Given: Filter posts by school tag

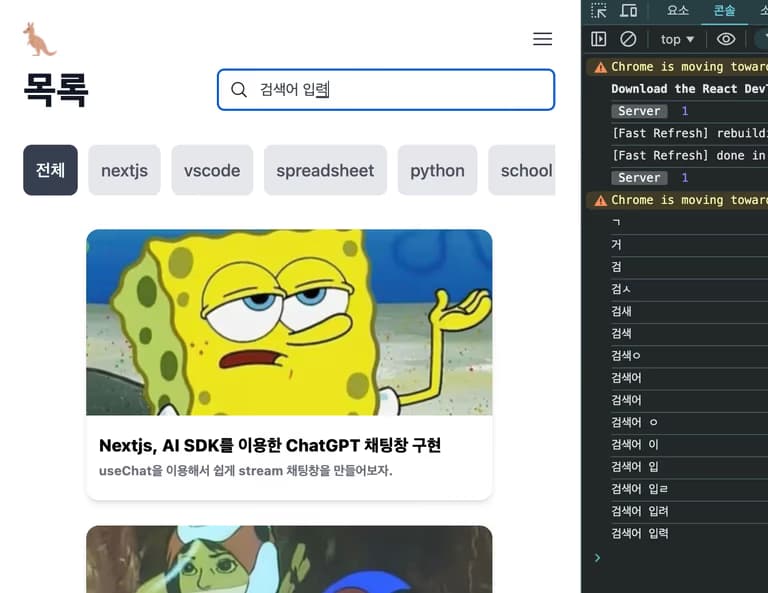Looking at the screenshot, I should (522, 170).
